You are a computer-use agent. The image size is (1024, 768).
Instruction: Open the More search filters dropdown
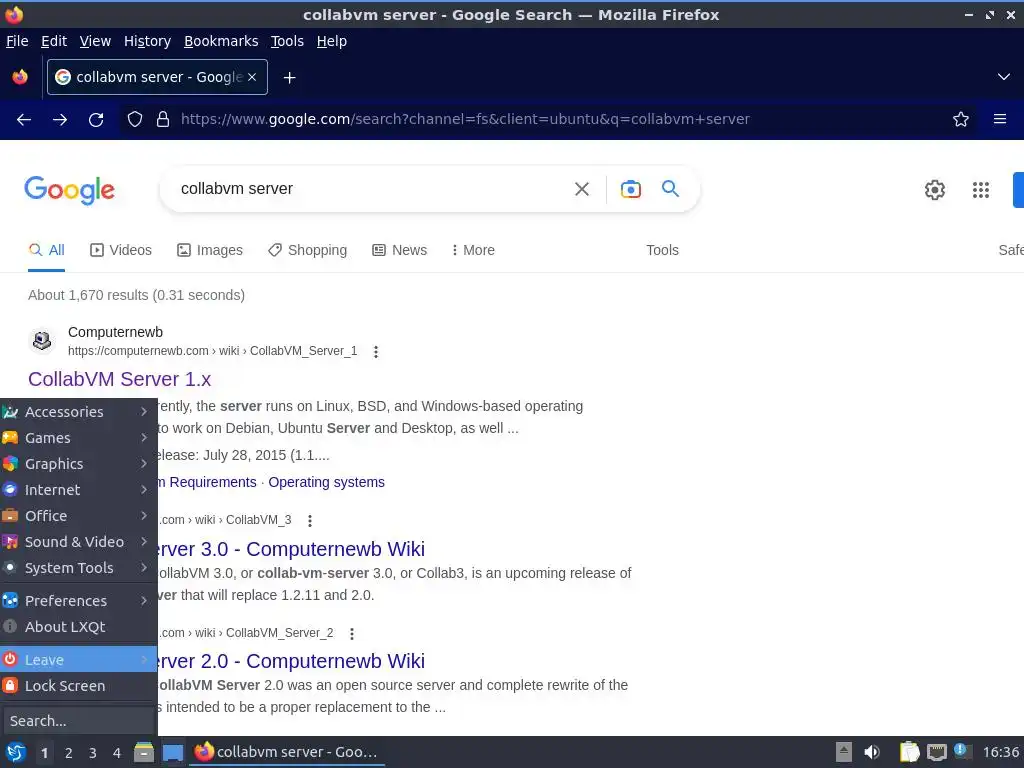coord(473,251)
